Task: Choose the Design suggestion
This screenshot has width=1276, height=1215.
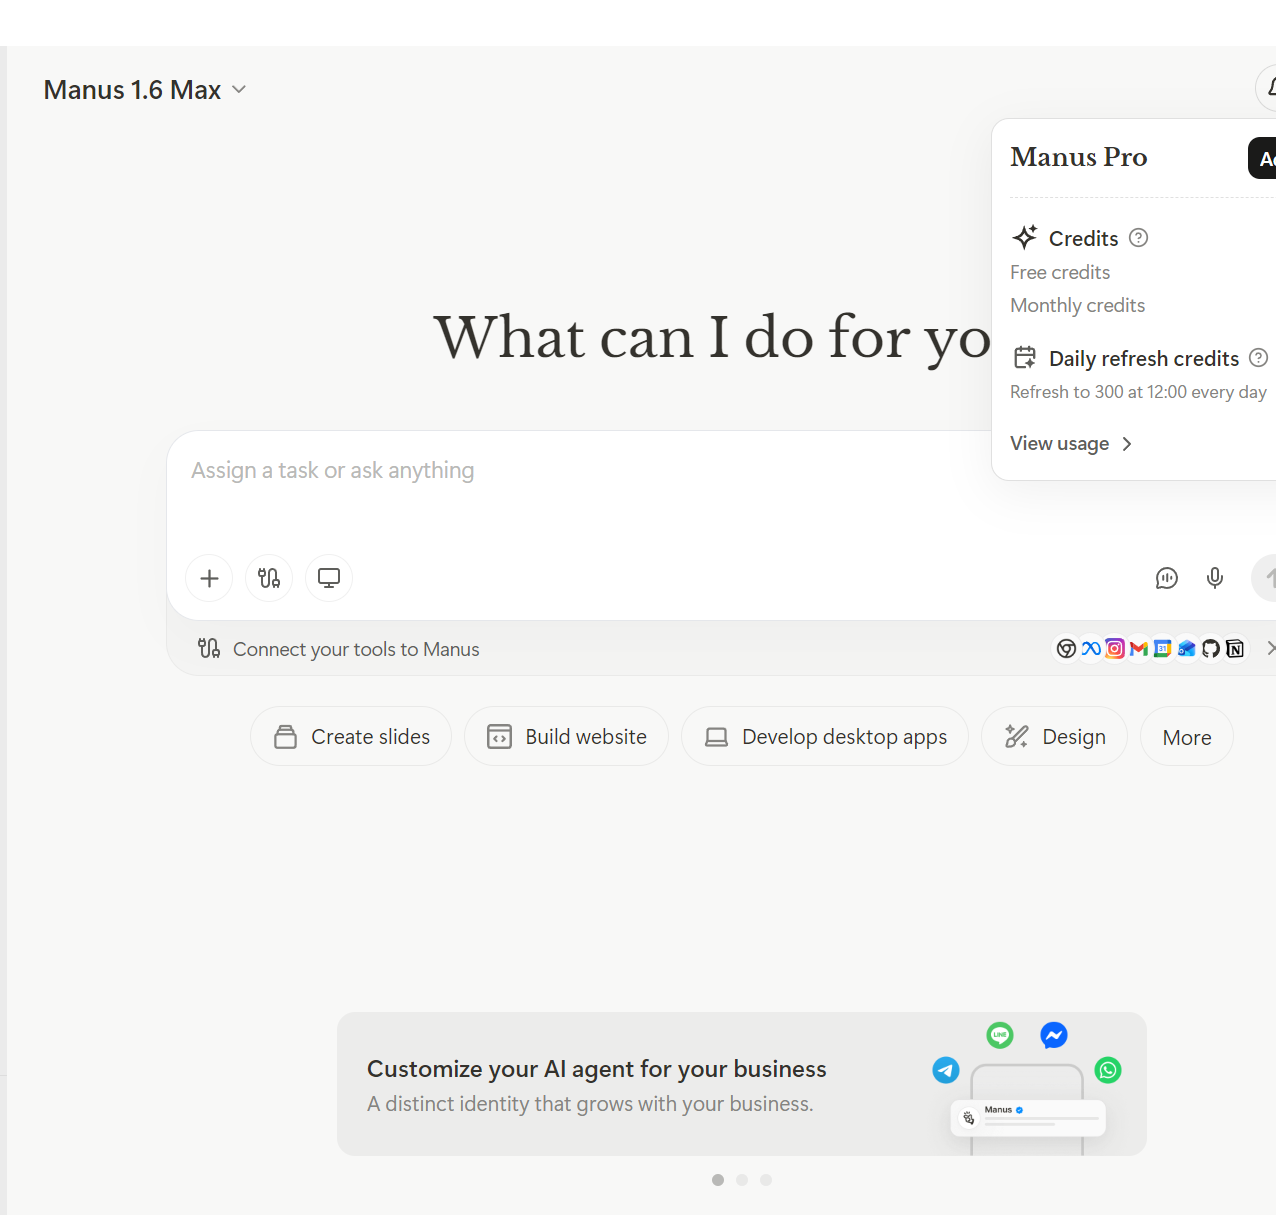Action: 1055,737
